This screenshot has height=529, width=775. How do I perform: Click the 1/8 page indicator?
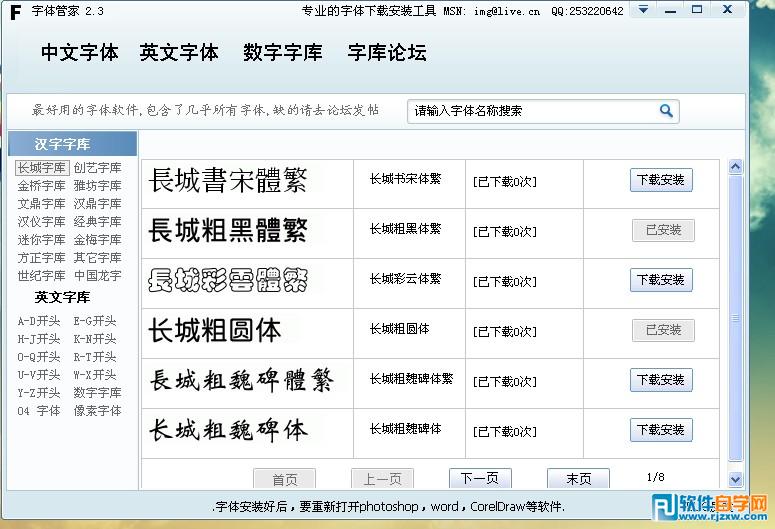pos(655,477)
